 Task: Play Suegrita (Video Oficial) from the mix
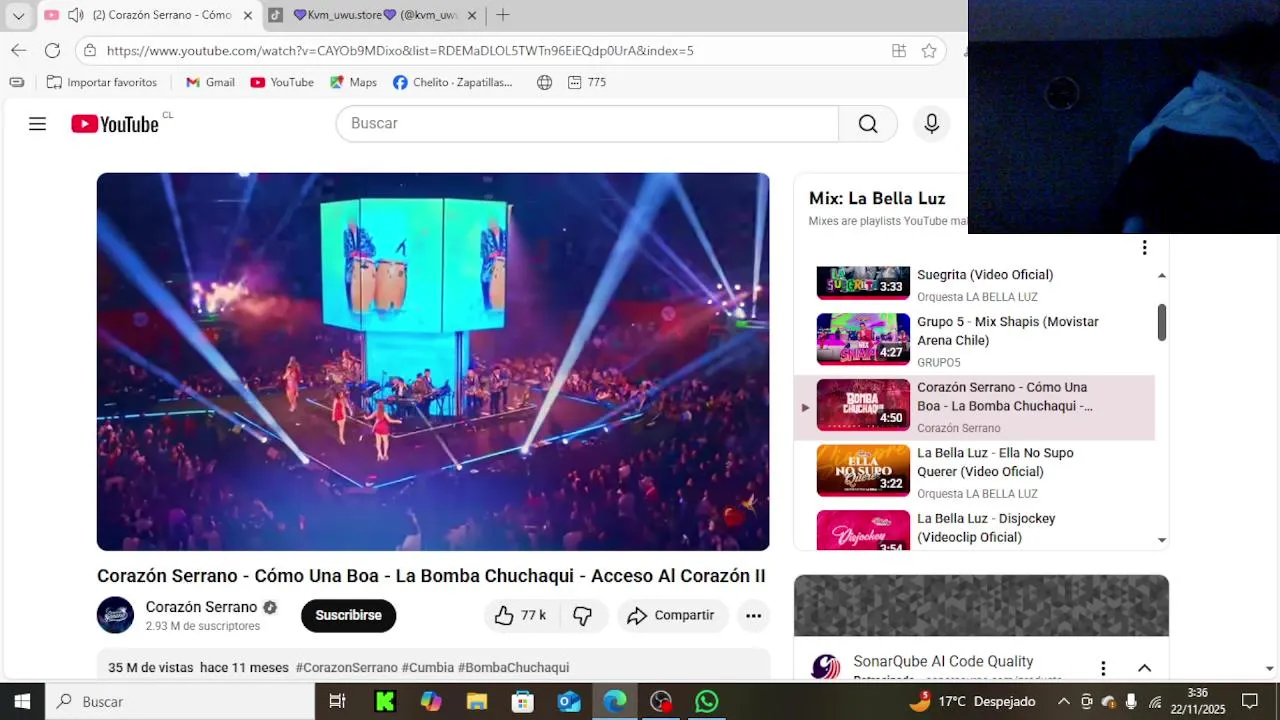pos(974,283)
